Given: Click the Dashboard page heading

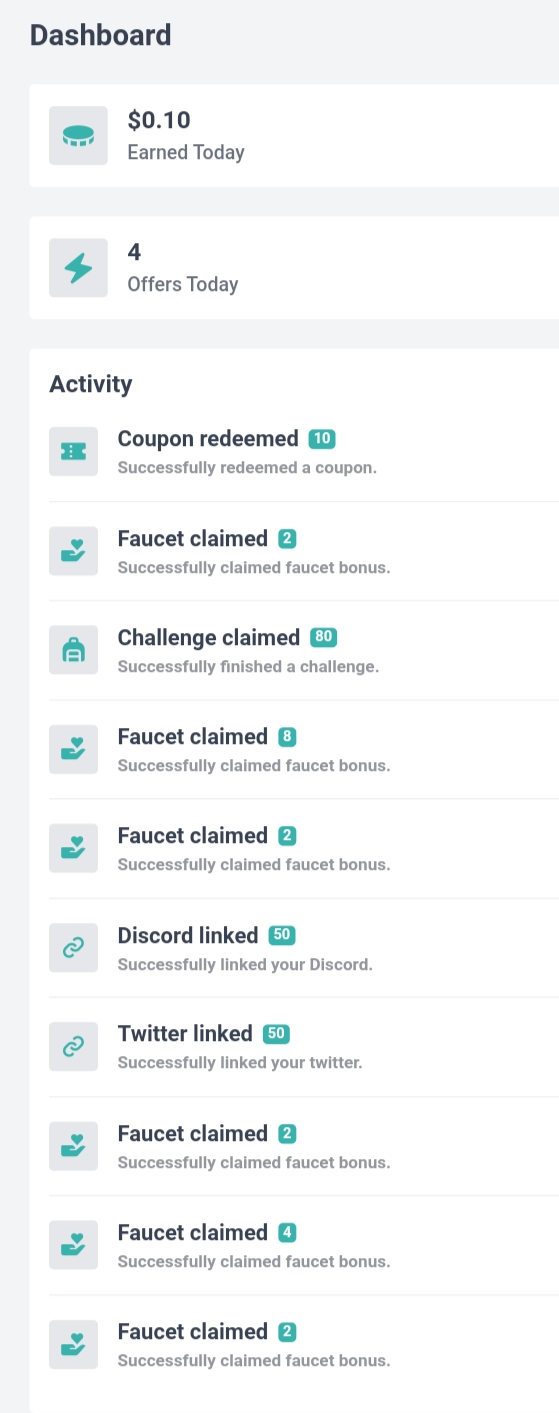Looking at the screenshot, I should coord(101,35).
